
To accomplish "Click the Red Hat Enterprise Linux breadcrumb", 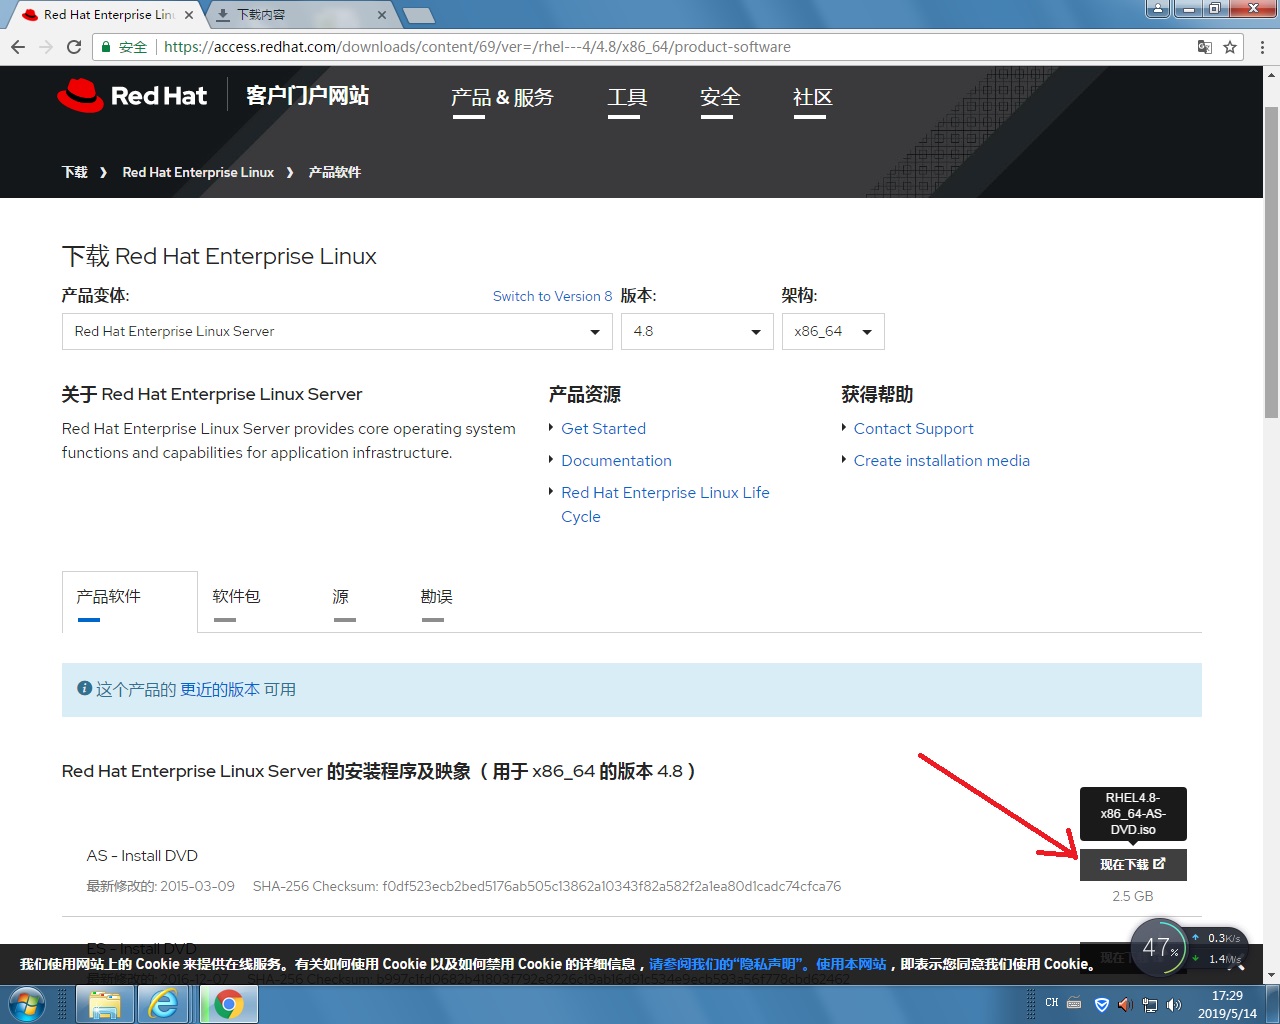I will tap(198, 172).
